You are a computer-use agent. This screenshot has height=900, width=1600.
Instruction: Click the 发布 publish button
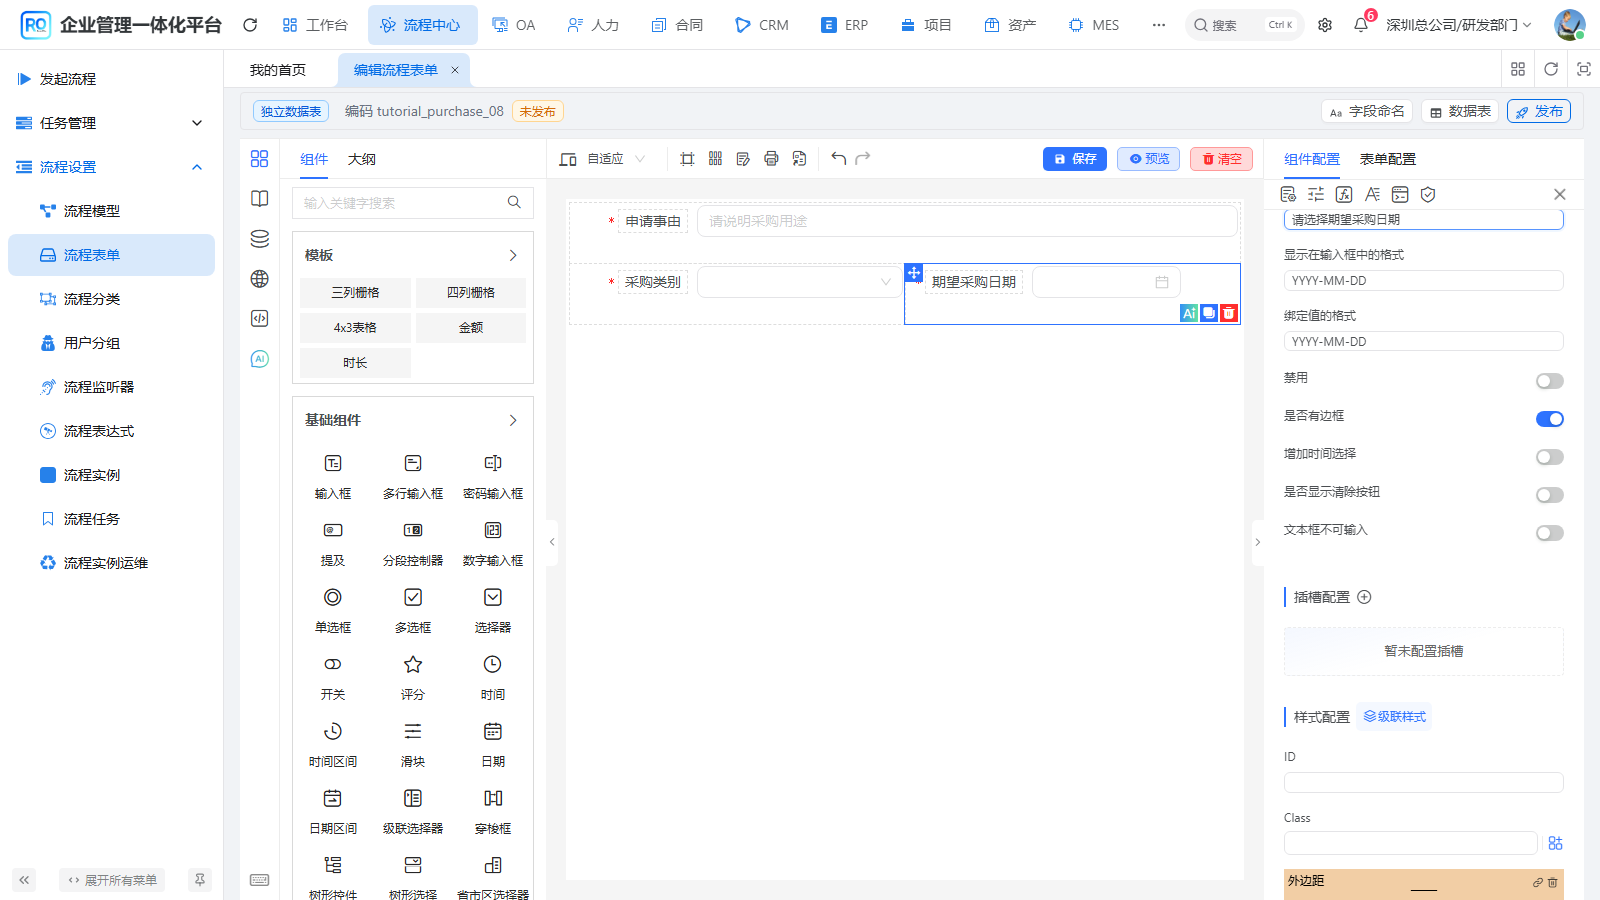coord(1539,111)
